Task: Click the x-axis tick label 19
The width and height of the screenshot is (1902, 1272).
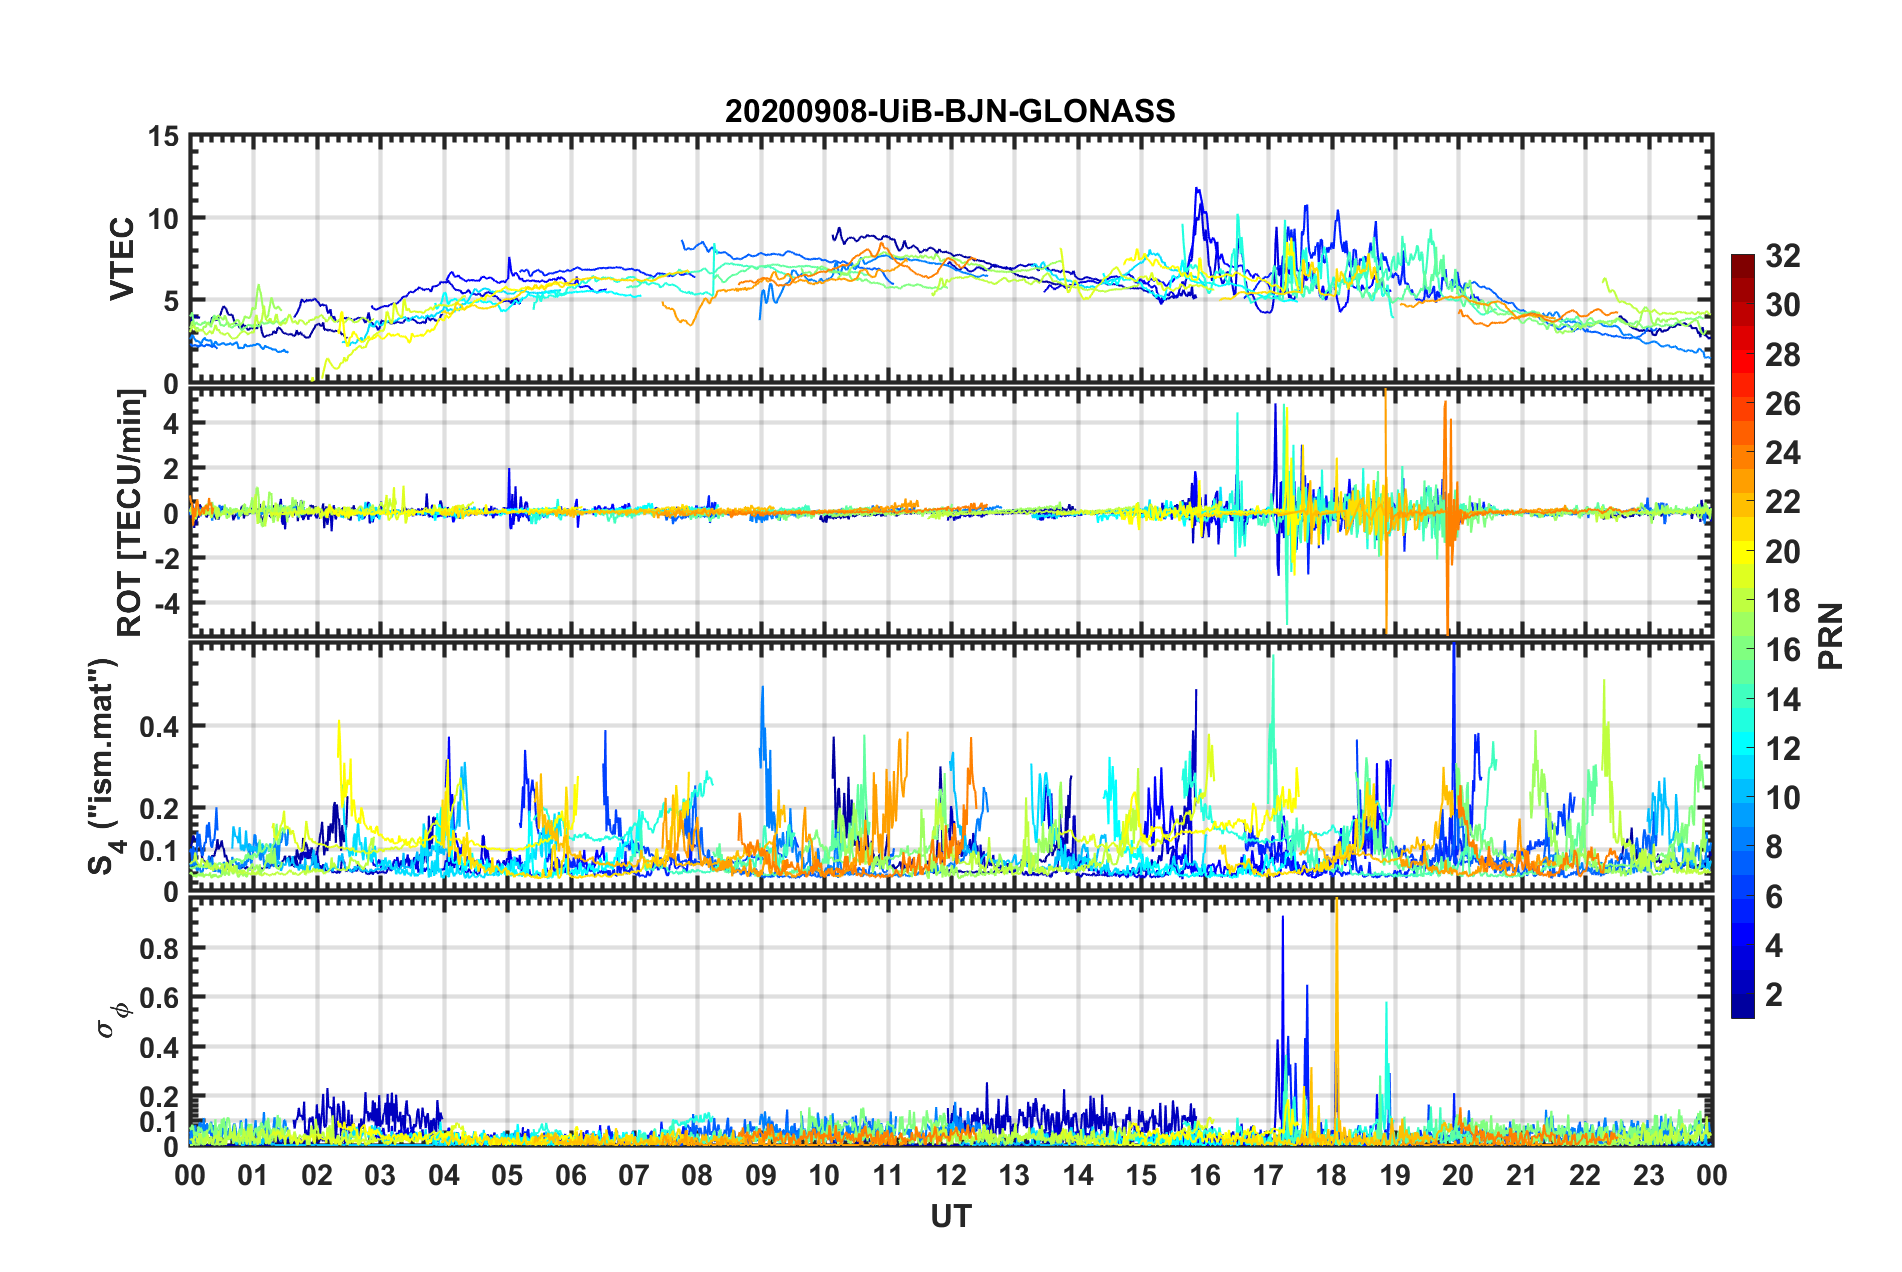Action: pos(1395,1175)
